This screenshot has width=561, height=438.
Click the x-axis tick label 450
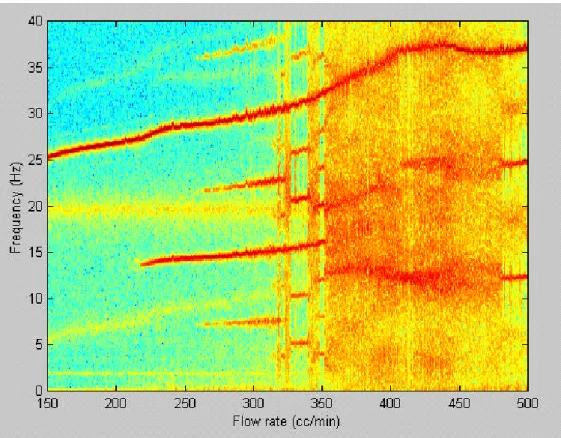[x=459, y=403]
